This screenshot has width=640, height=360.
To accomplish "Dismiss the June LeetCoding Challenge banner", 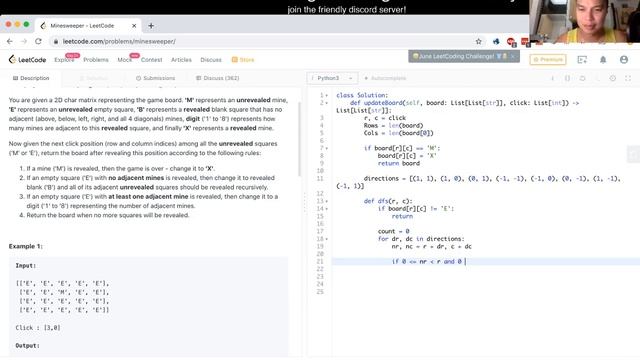I will 513,56.
